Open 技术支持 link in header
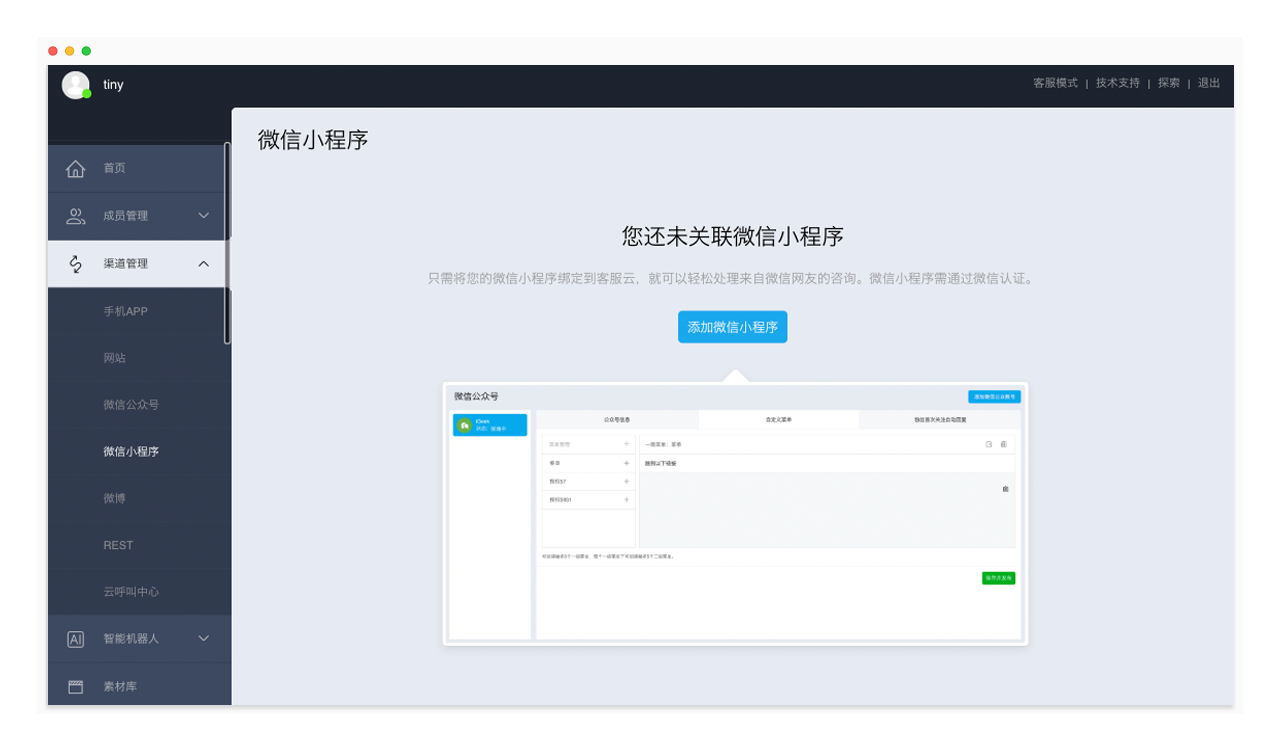The image size is (1280, 751). coord(1117,83)
